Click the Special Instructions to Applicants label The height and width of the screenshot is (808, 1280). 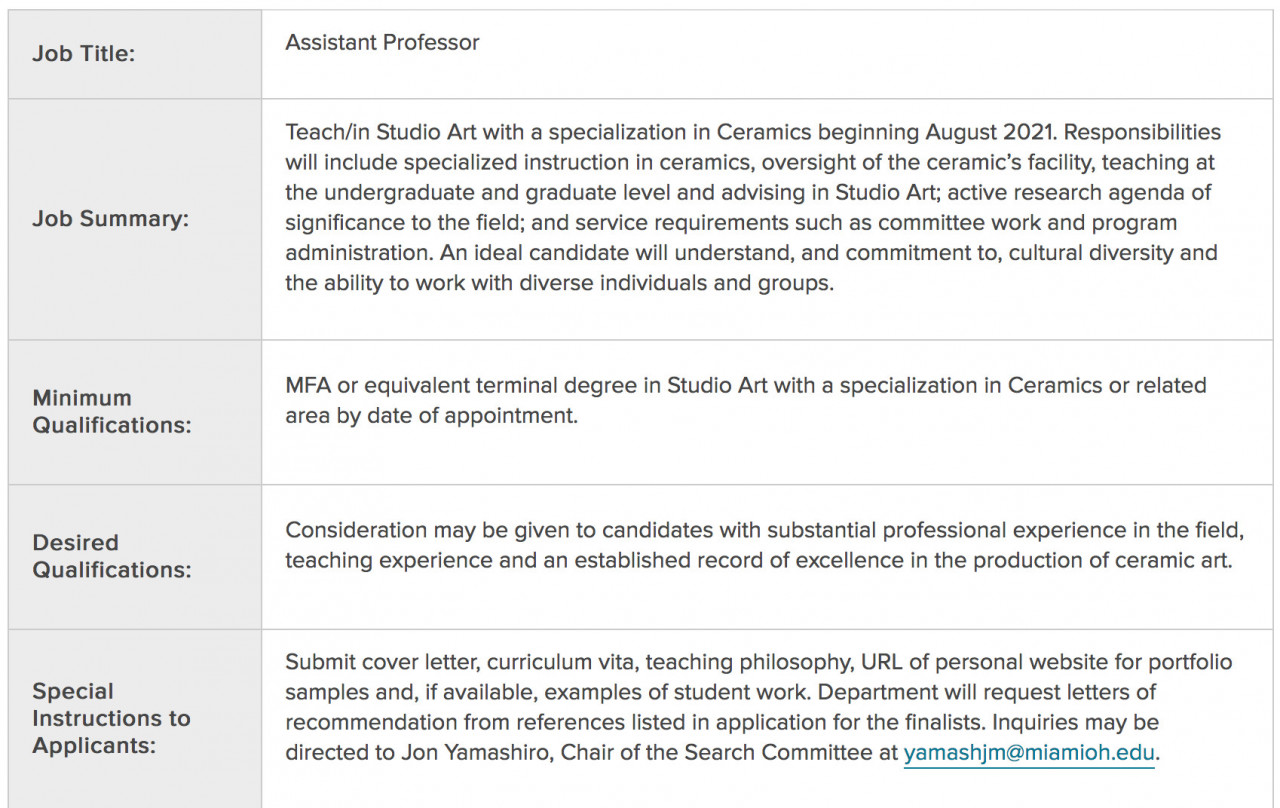[x=111, y=718]
